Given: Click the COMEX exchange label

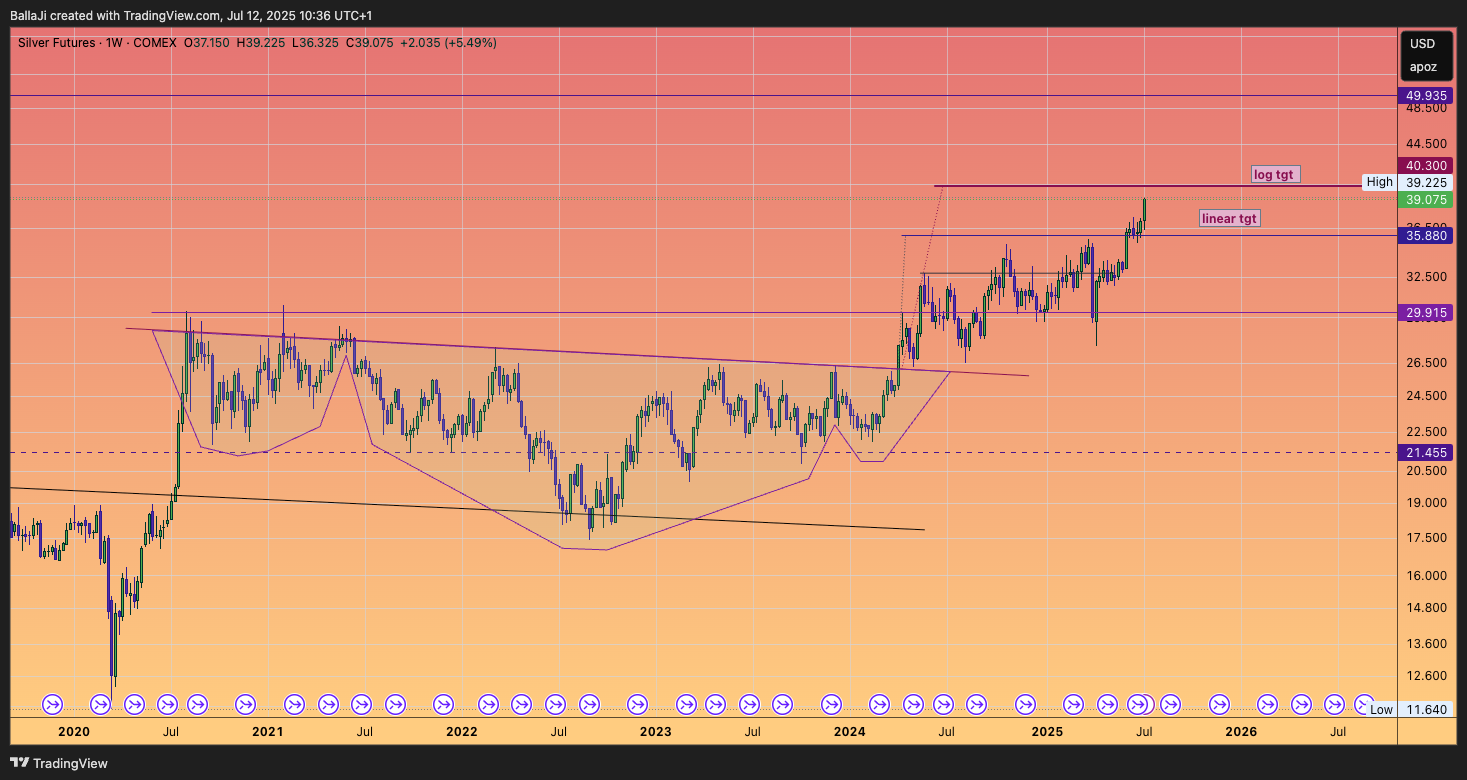Looking at the screenshot, I should pyautogui.click(x=154, y=43).
